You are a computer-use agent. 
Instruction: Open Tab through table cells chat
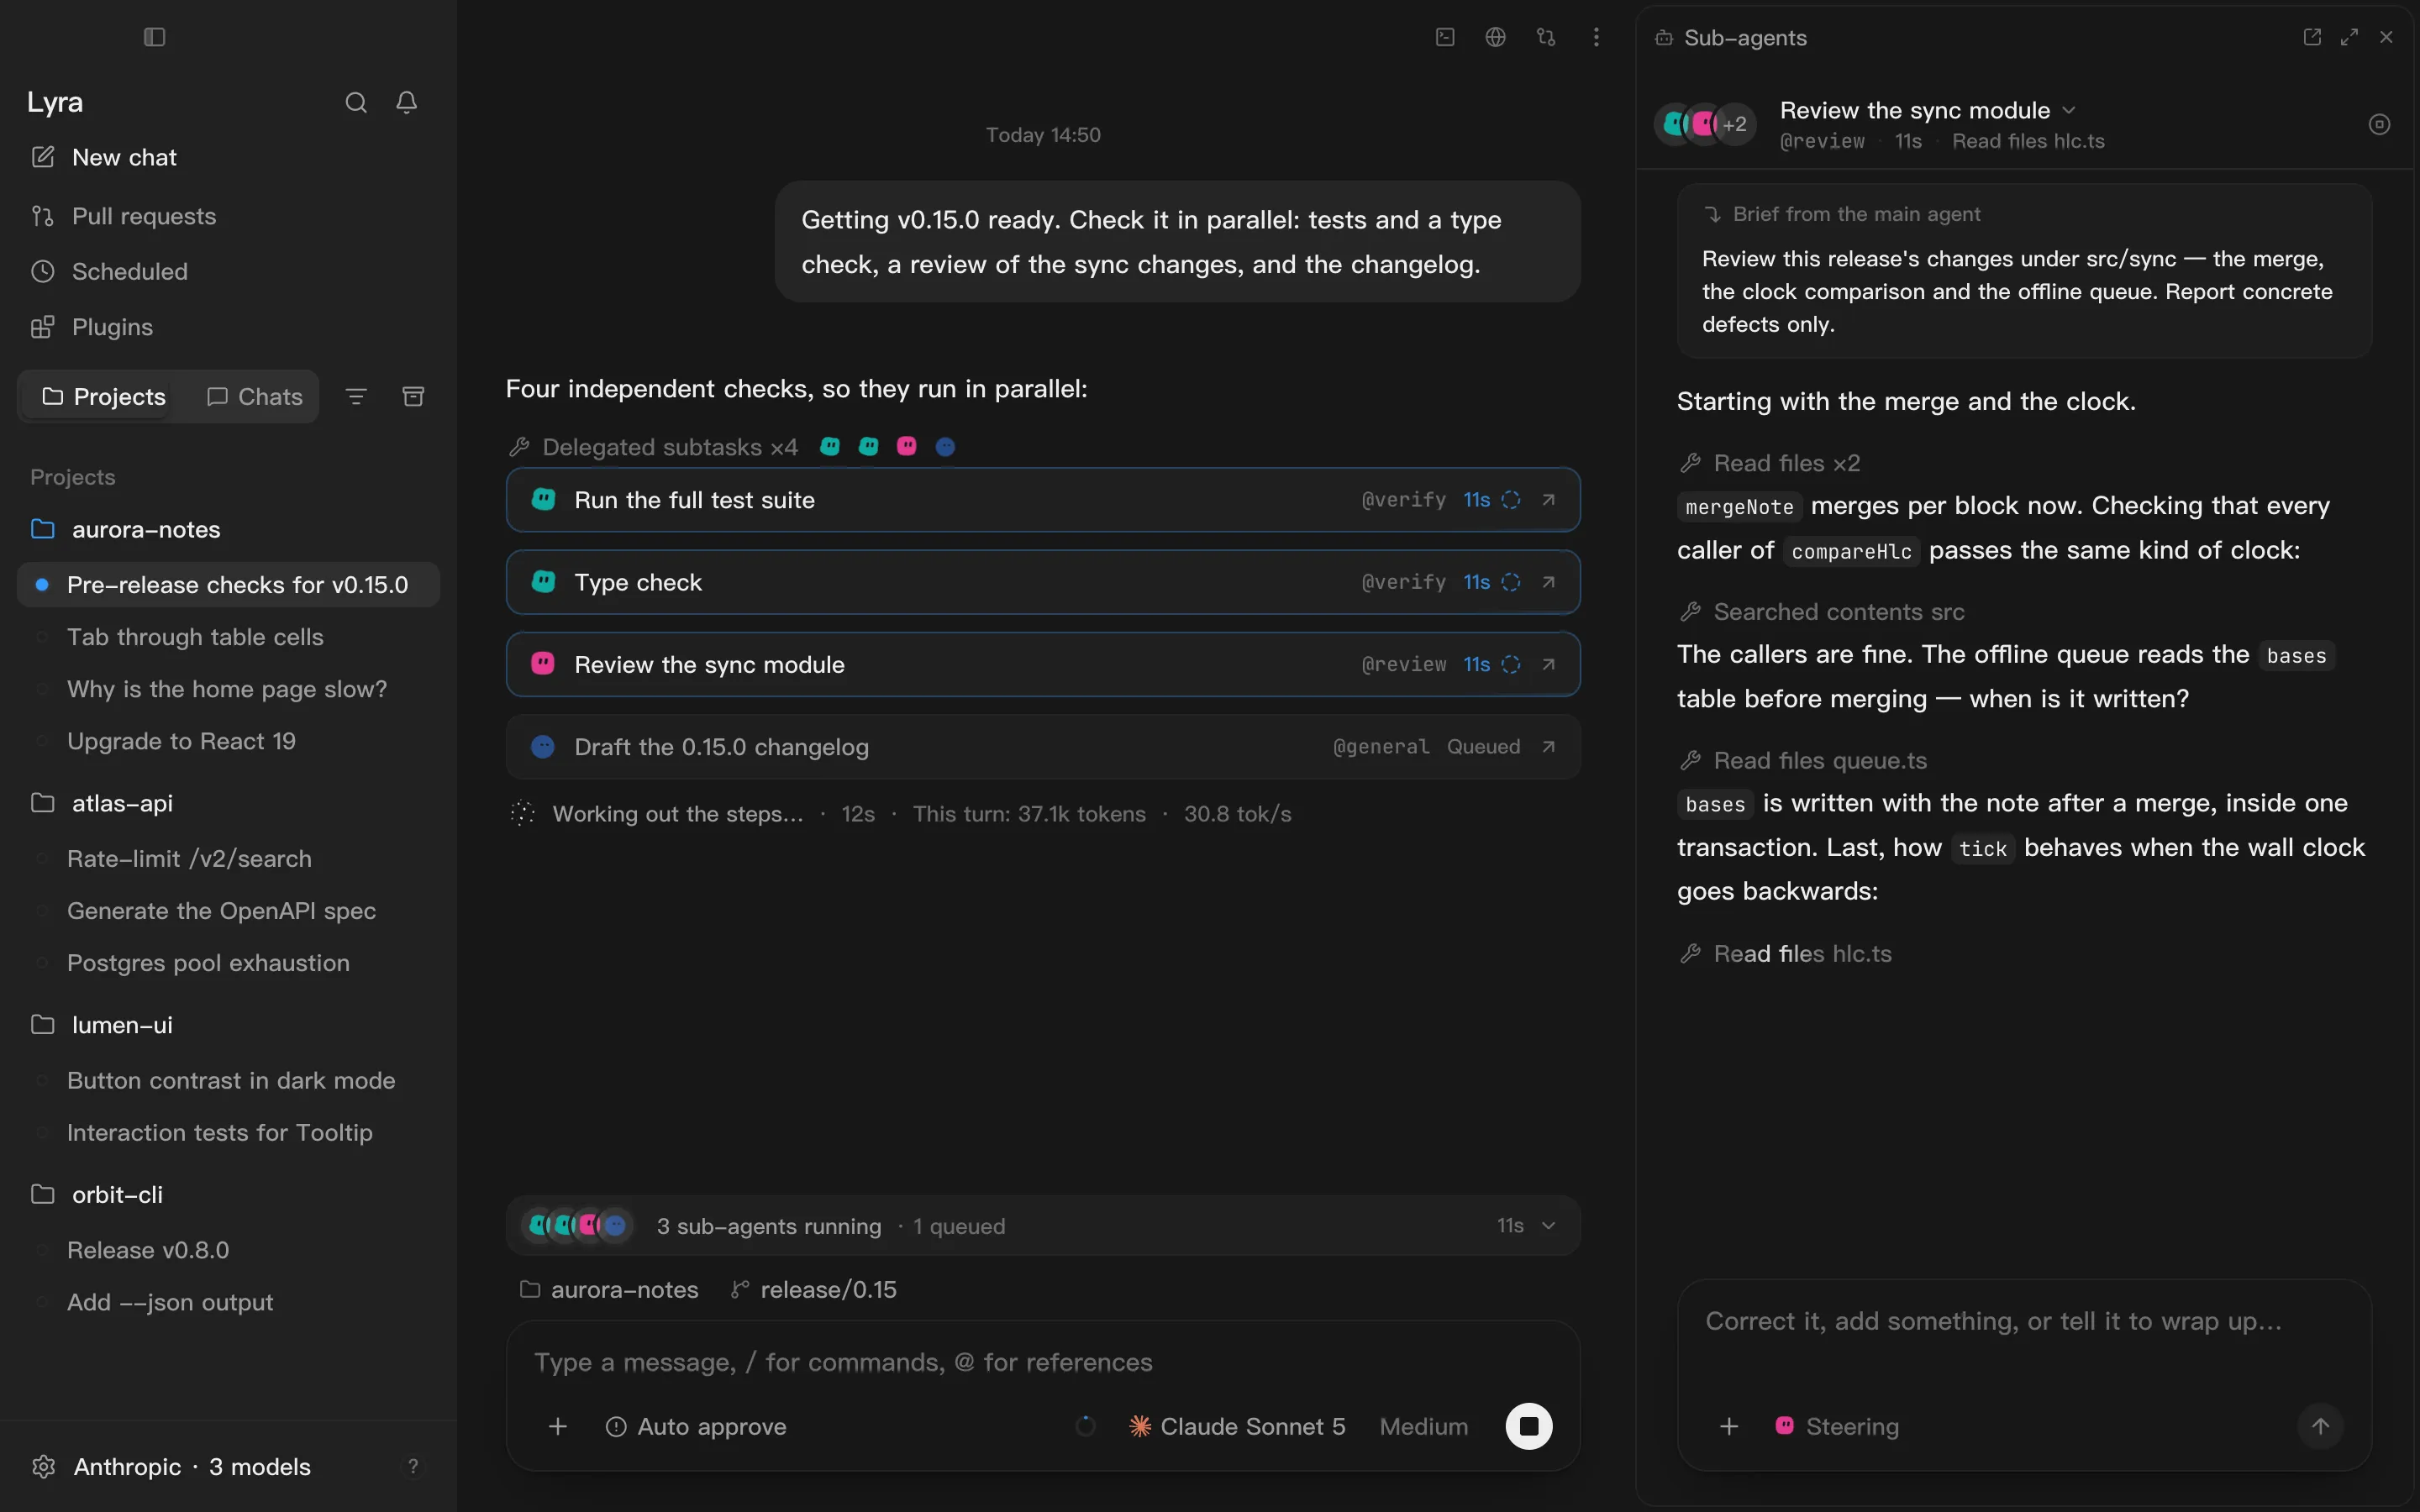click(195, 637)
